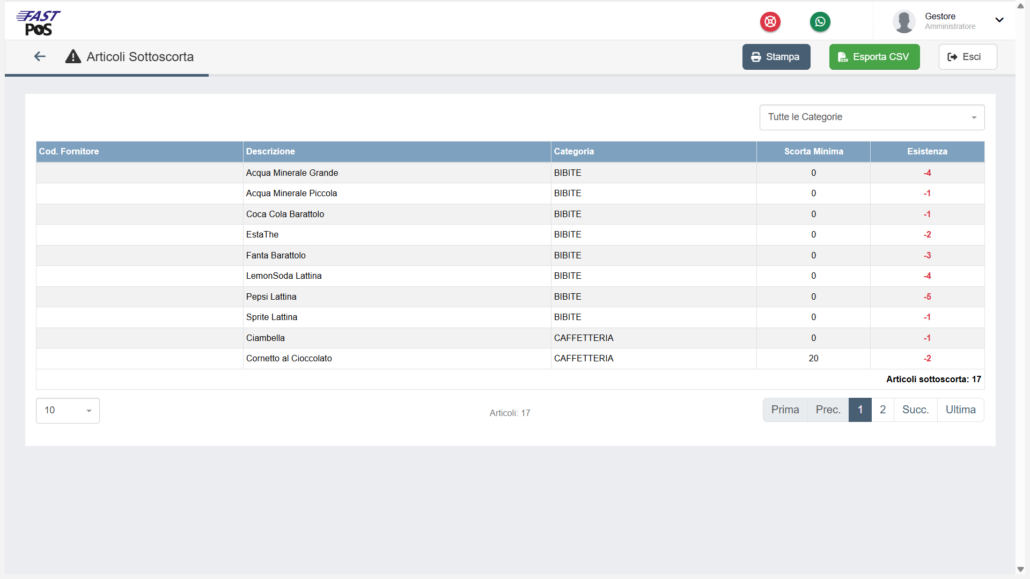Select the Ciambella row
This screenshot has width=1030, height=579.
[510, 338]
